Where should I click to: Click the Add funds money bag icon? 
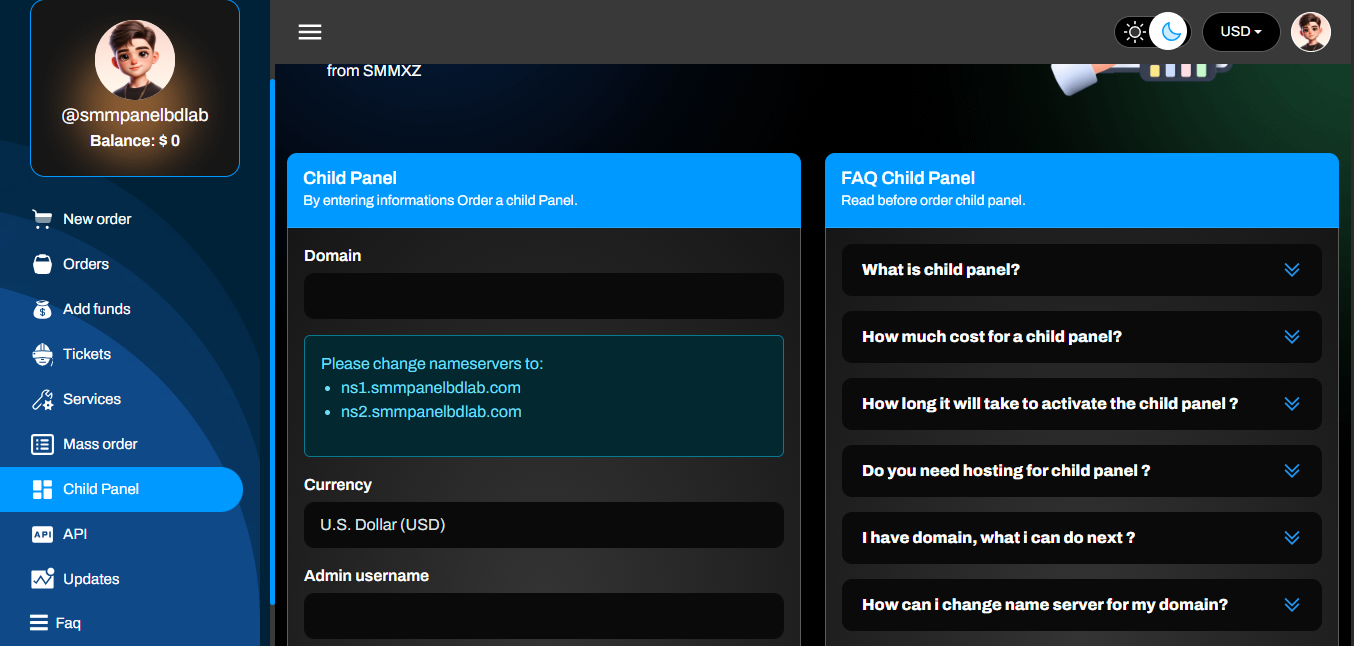(x=42, y=309)
